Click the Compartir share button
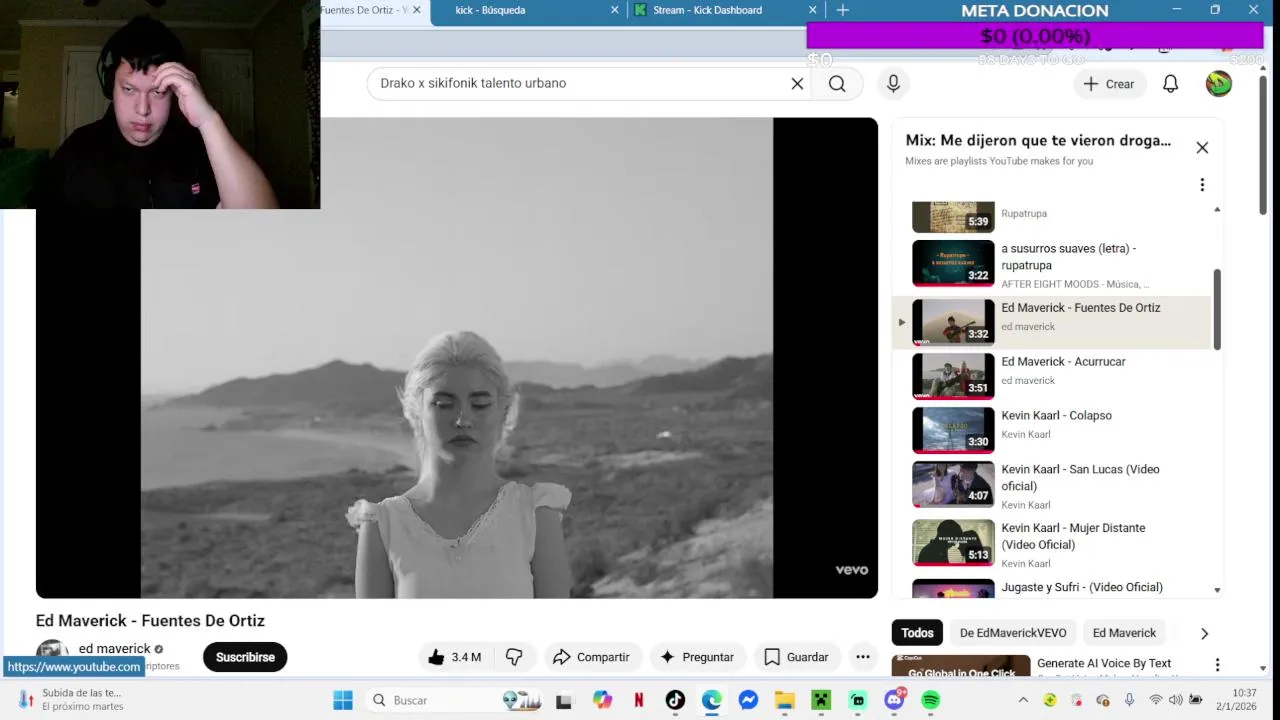Viewport: 1280px width, 720px height. point(591,657)
